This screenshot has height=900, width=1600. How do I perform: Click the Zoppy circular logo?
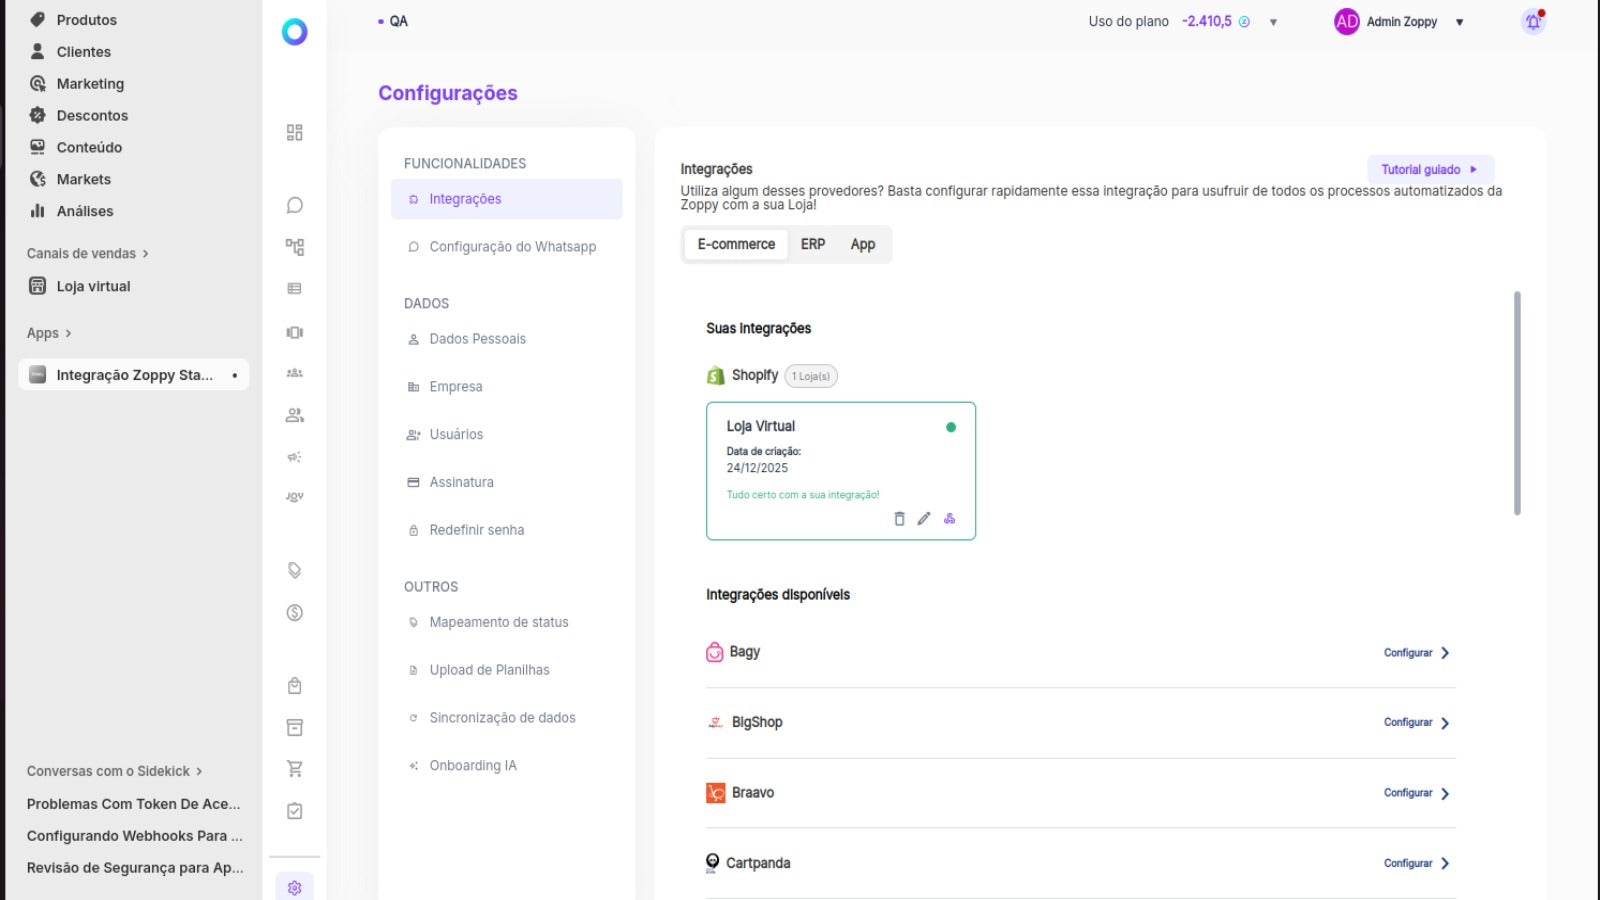(294, 32)
